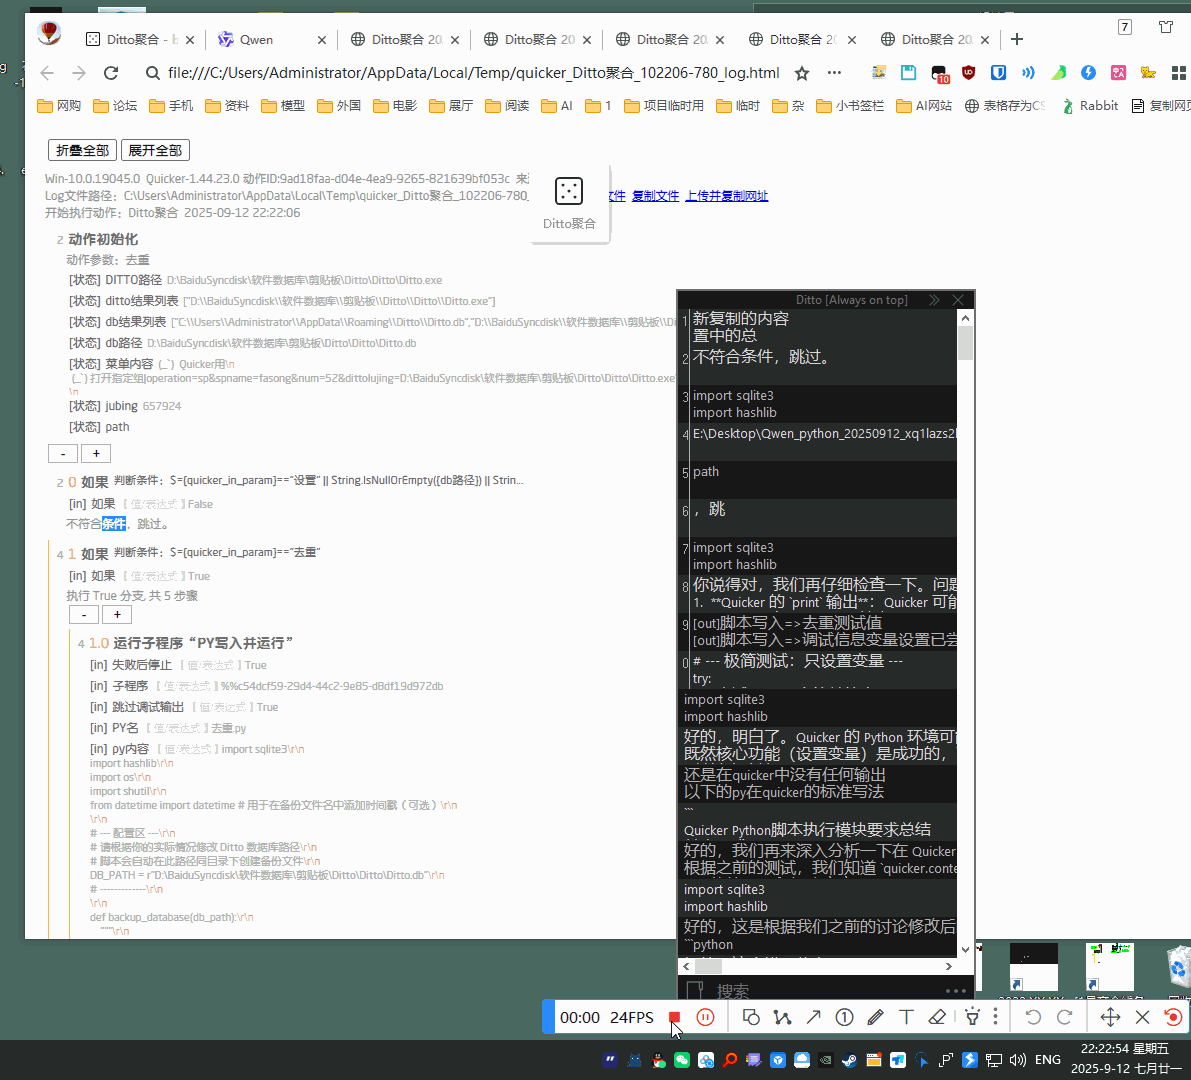
Task: Reload the browser page
Action: point(111,73)
